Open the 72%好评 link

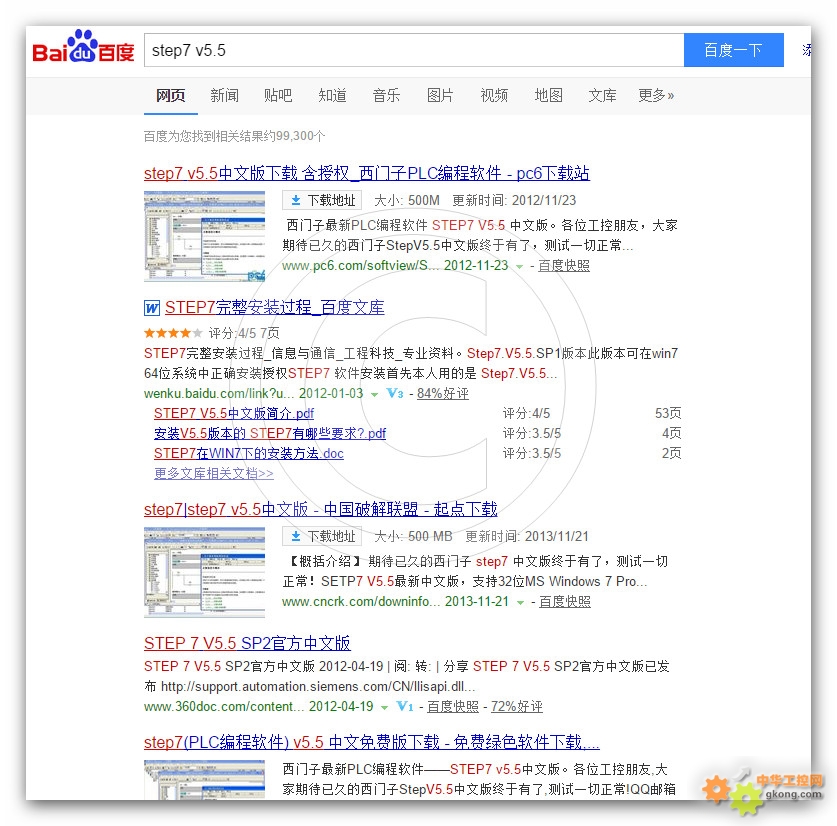pyautogui.click(x=517, y=706)
